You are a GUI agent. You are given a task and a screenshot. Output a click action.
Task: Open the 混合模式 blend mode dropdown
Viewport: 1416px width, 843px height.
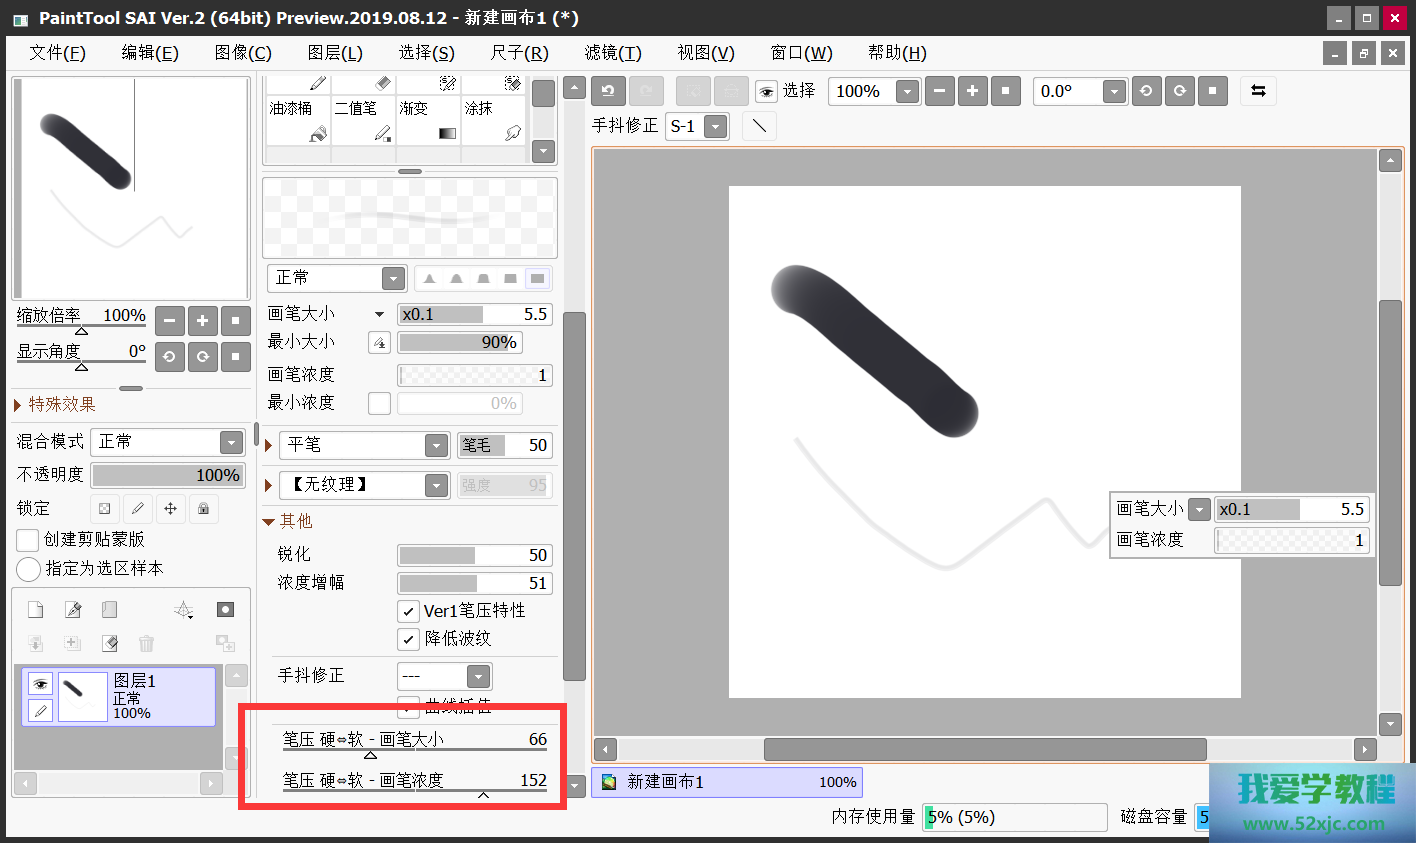(x=231, y=442)
